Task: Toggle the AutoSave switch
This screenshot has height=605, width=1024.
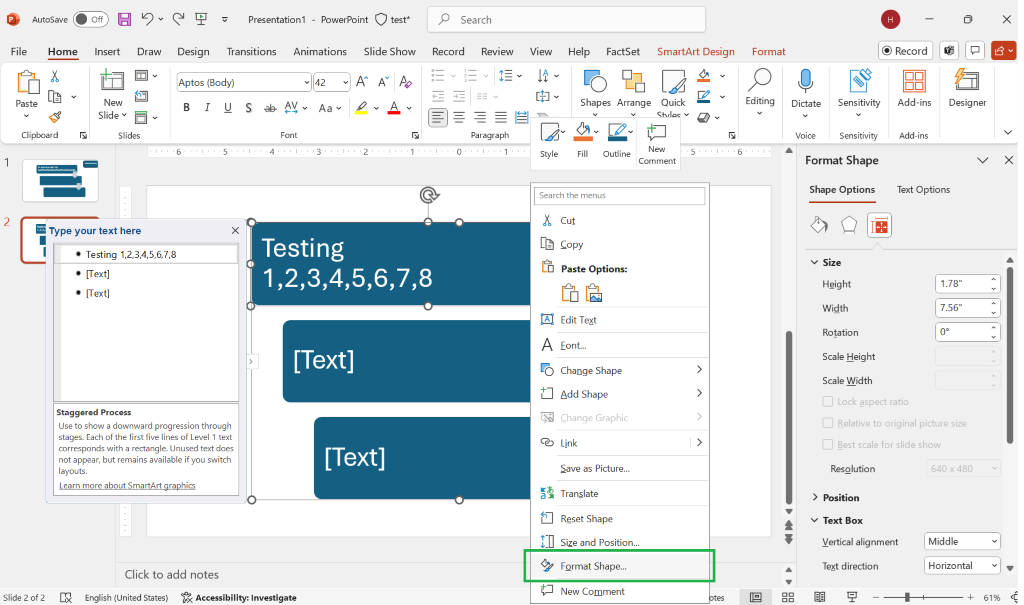Action: 91,19
